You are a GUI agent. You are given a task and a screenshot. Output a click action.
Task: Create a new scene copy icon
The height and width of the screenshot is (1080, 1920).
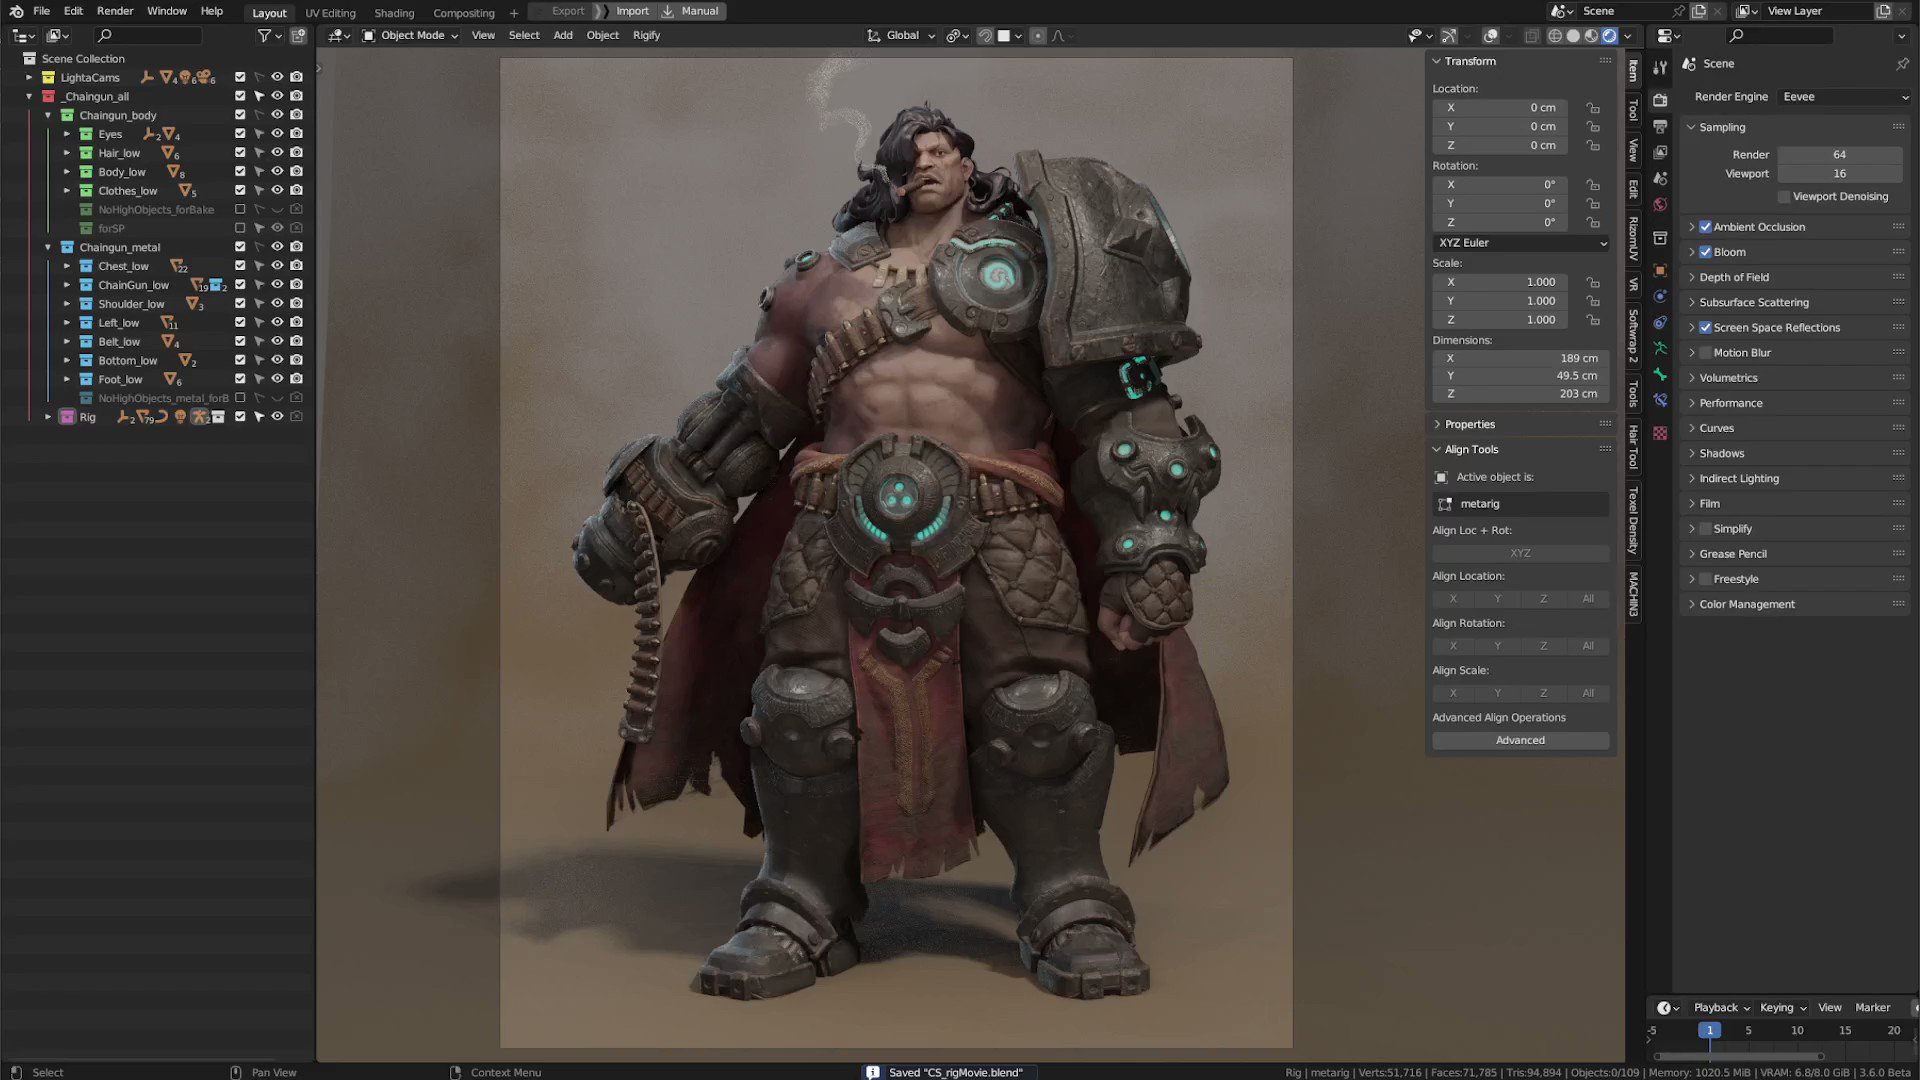(1699, 11)
